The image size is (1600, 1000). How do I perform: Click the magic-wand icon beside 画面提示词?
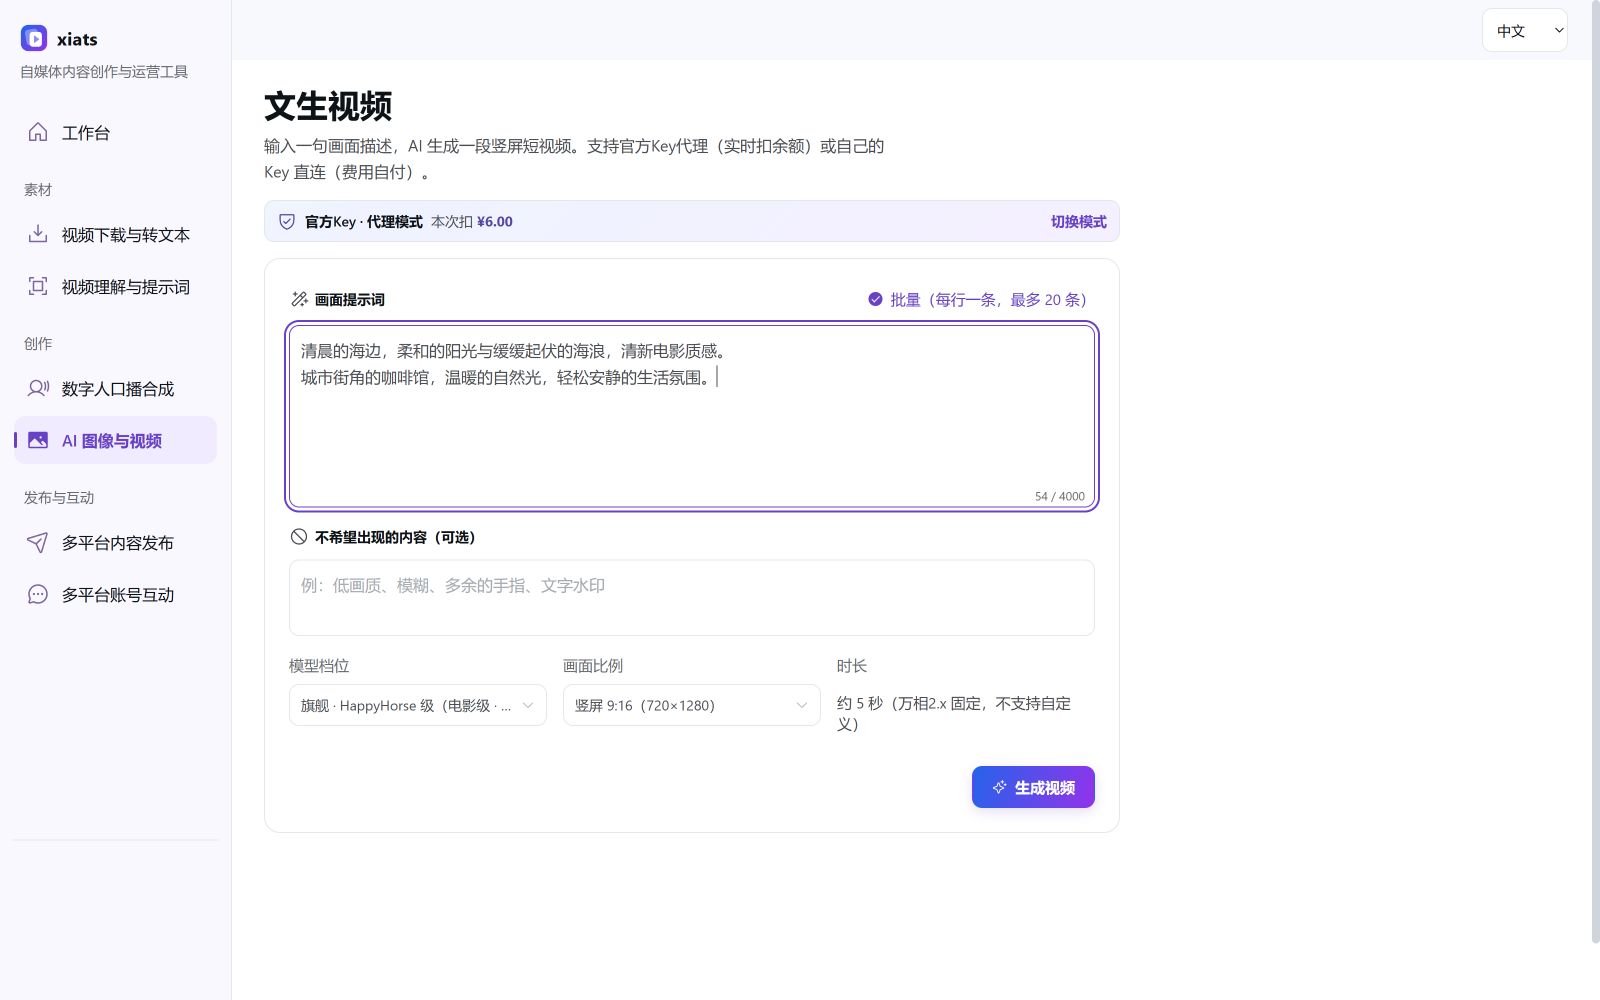[299, 299]
